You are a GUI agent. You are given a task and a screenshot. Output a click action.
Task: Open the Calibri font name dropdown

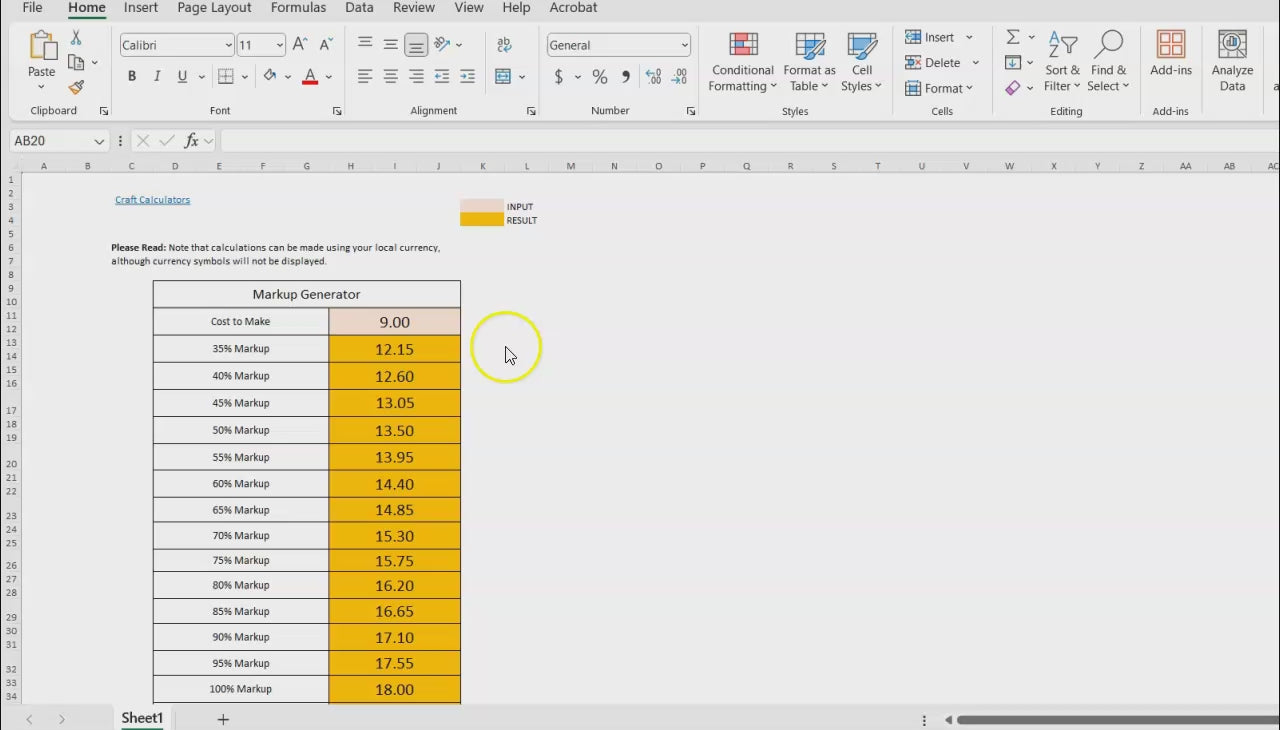point(228,45)
